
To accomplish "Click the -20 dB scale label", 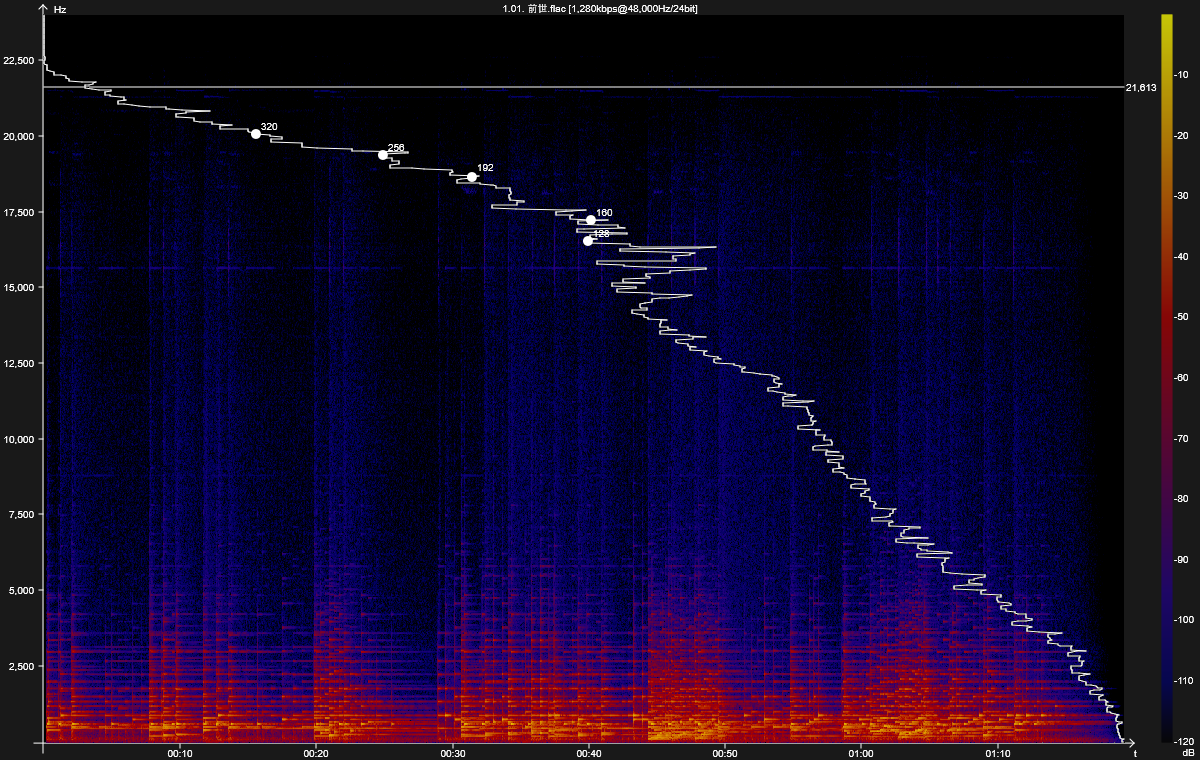I will [1182, 135].
